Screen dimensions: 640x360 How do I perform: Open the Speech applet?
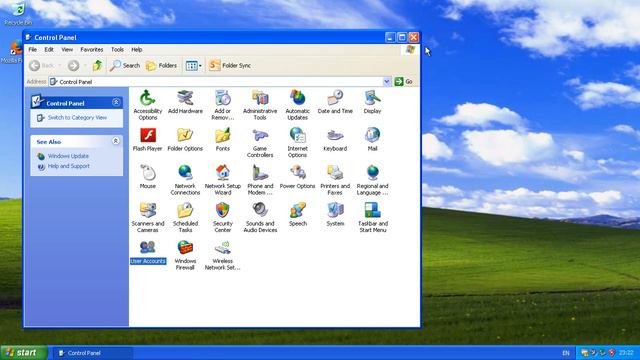tap(298, 215)
